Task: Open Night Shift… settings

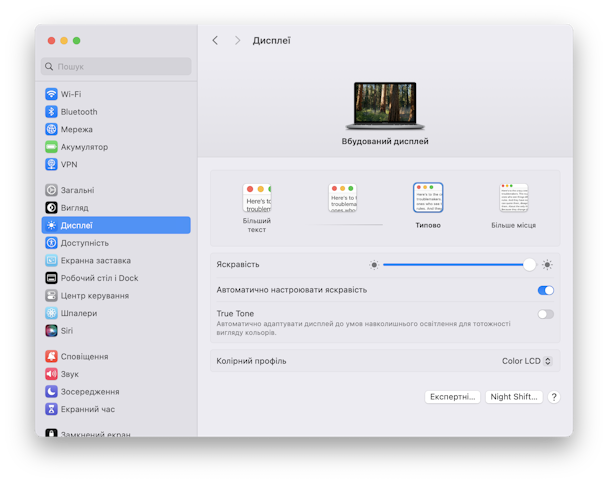Action: (514, 397)
